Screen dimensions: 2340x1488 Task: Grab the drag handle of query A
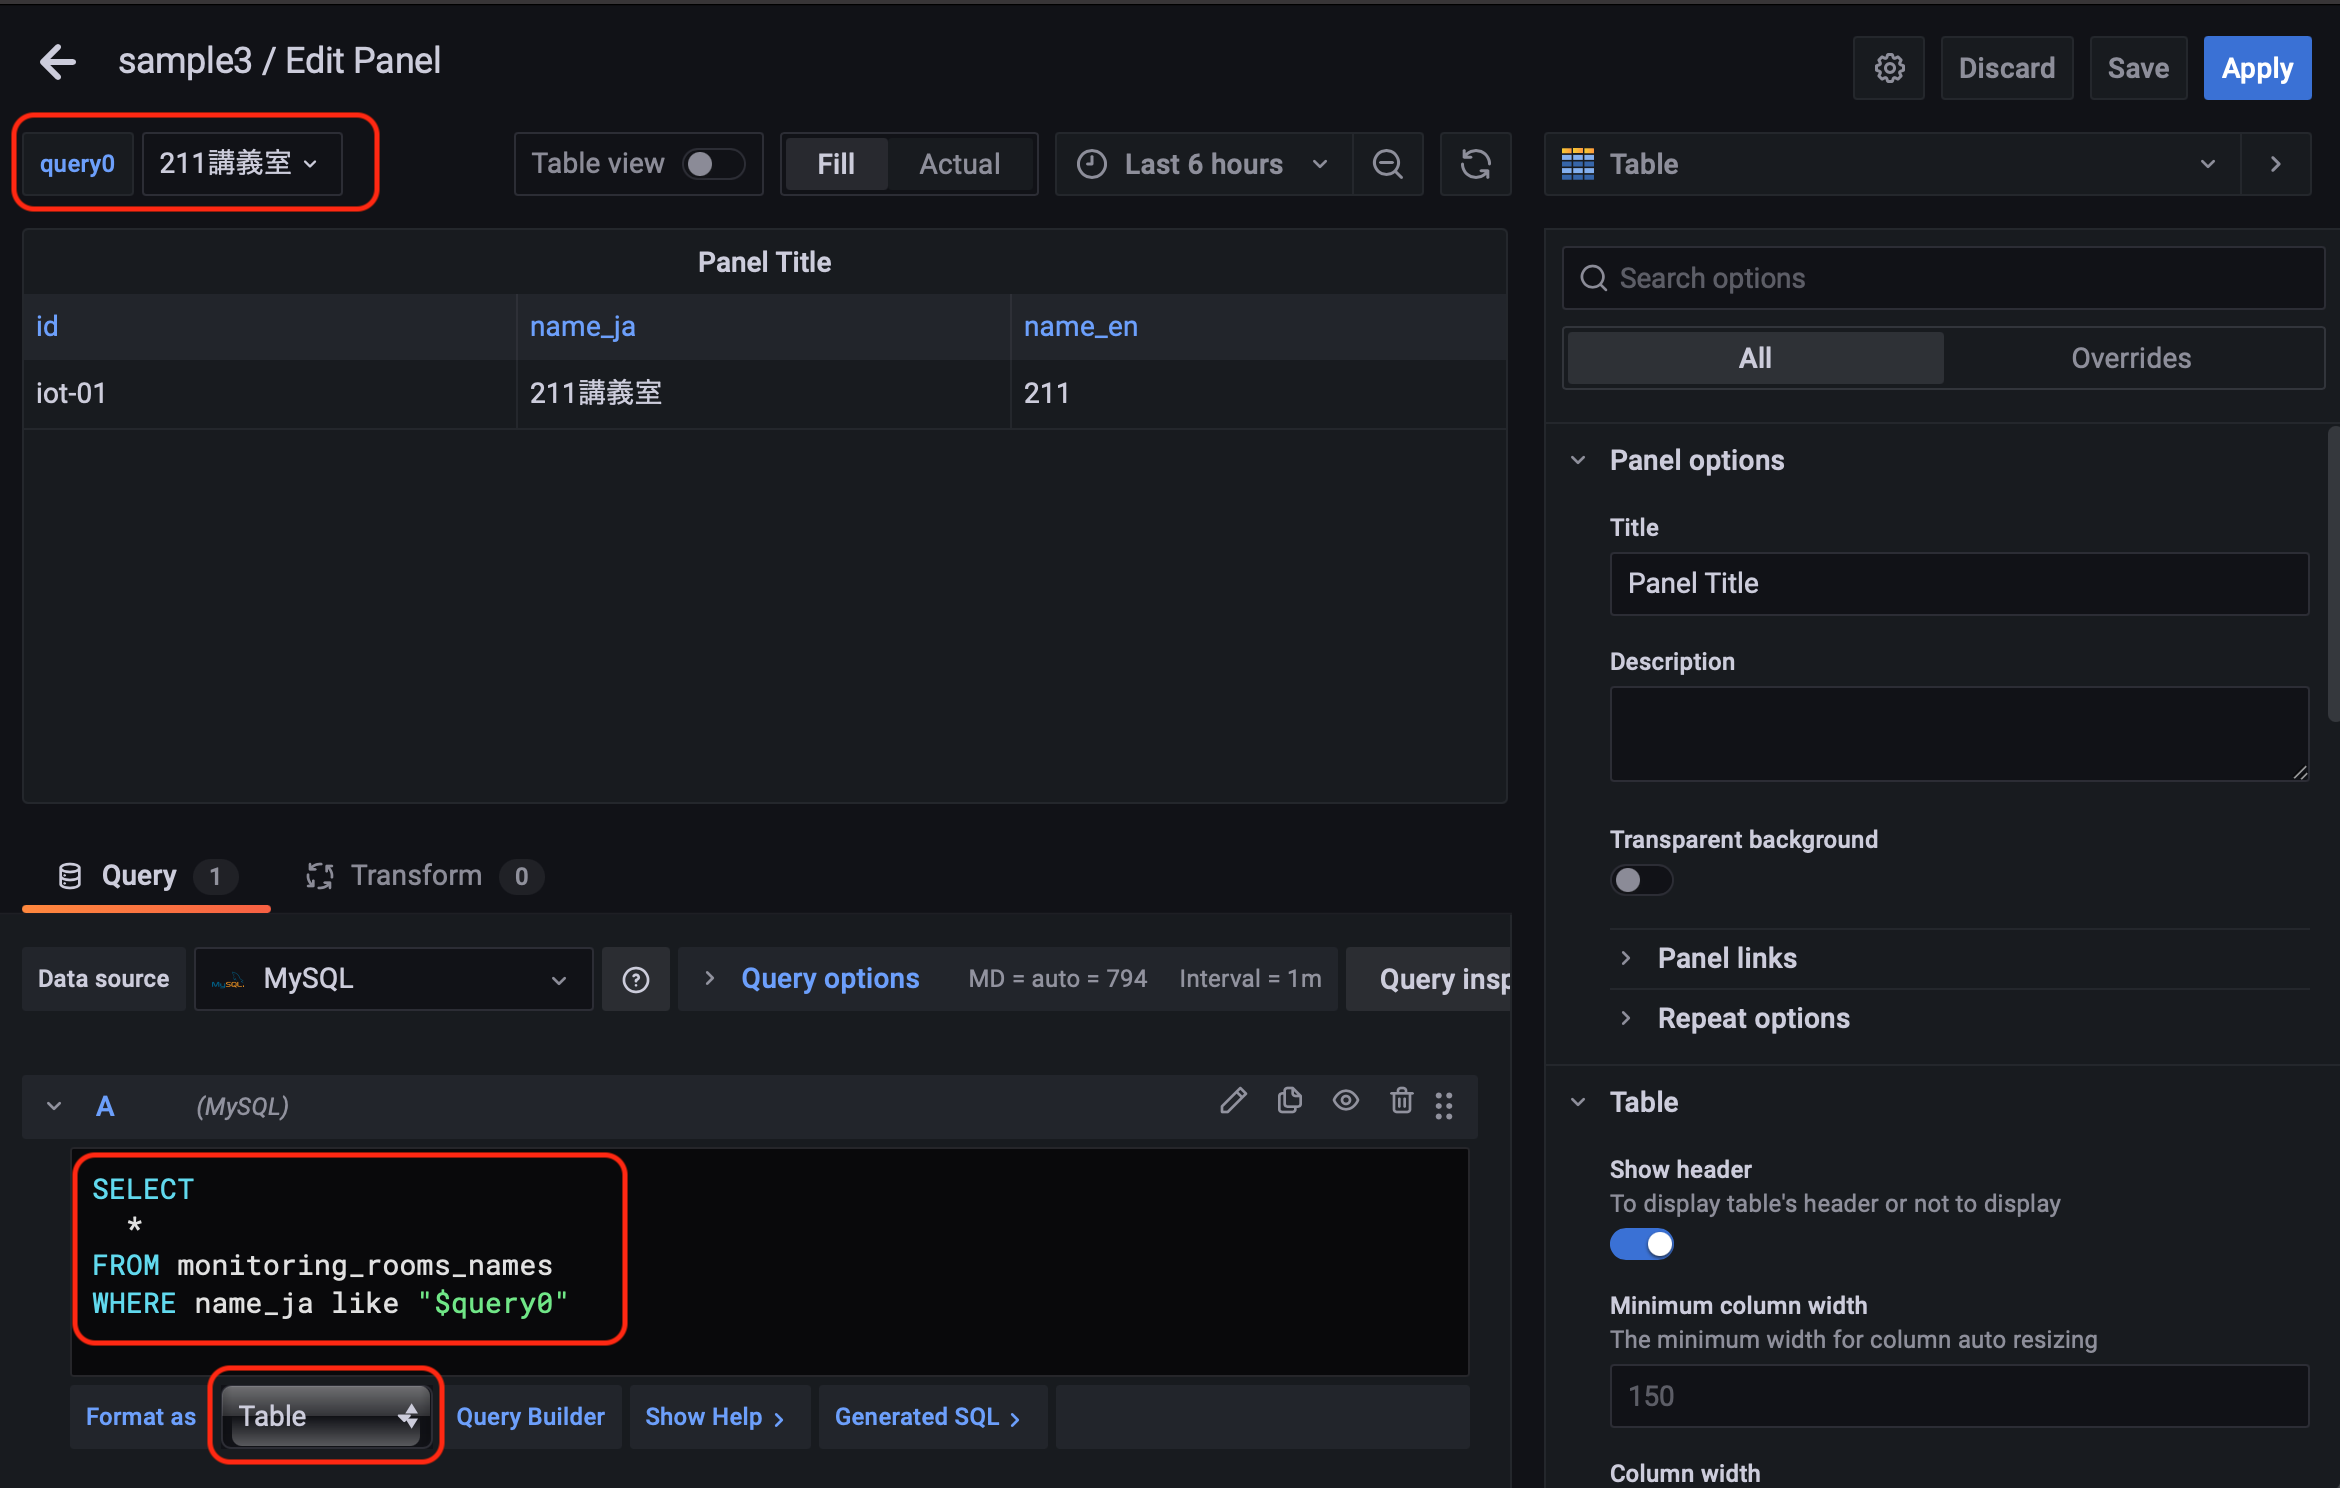click(x=1444, y=1105)
